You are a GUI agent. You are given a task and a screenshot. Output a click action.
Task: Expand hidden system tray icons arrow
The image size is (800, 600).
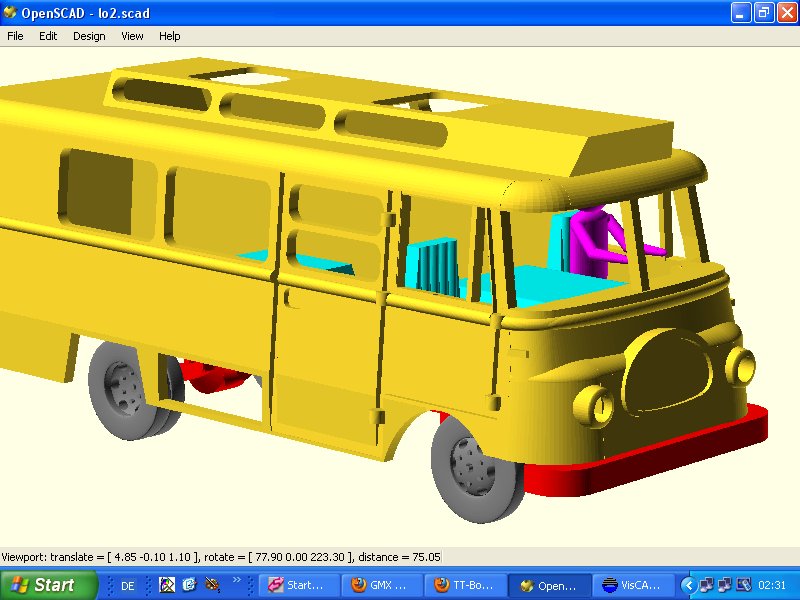click(x=688, y=585)
